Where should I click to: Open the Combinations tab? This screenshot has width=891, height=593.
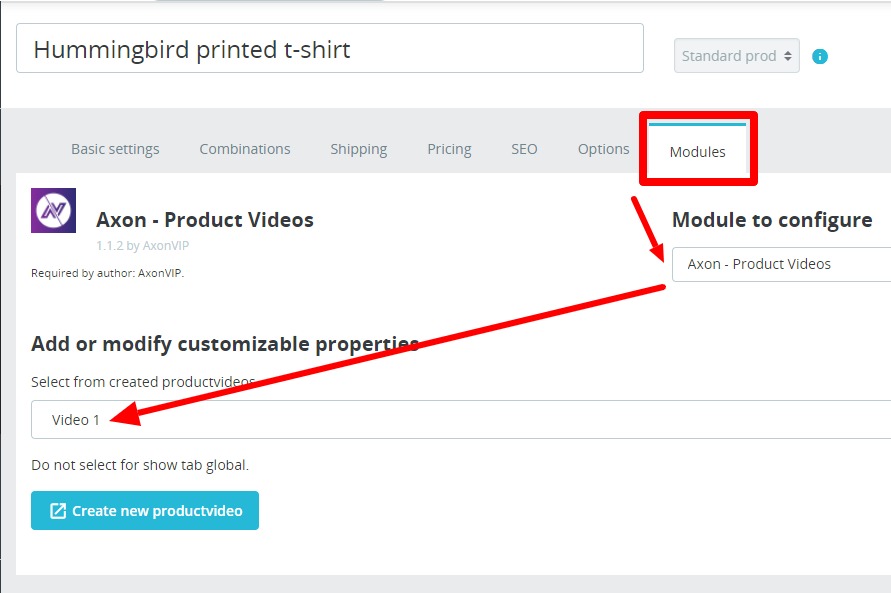click(x=244, y=148)
